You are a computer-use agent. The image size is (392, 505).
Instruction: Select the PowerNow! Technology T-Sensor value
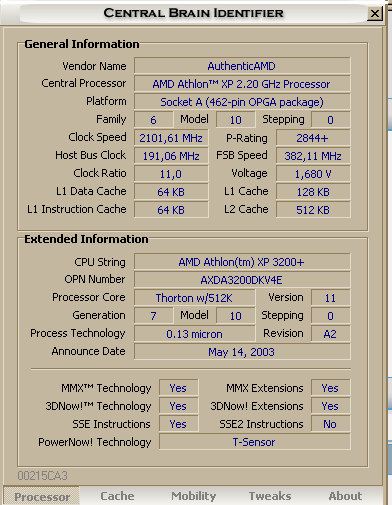(255, 442)
